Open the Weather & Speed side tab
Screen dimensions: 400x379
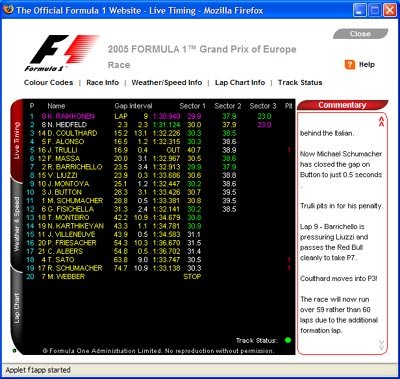(17, 224)
